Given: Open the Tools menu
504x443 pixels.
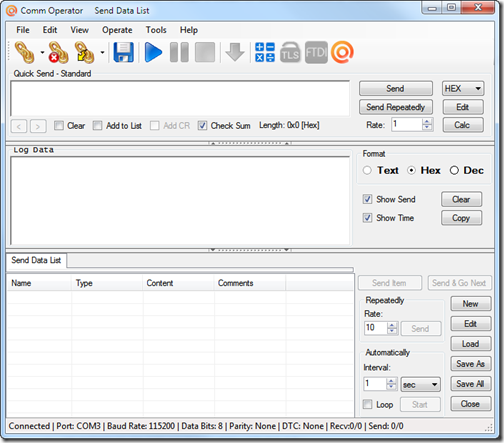Looking at the screenshot, I should (x=156, y=30).
